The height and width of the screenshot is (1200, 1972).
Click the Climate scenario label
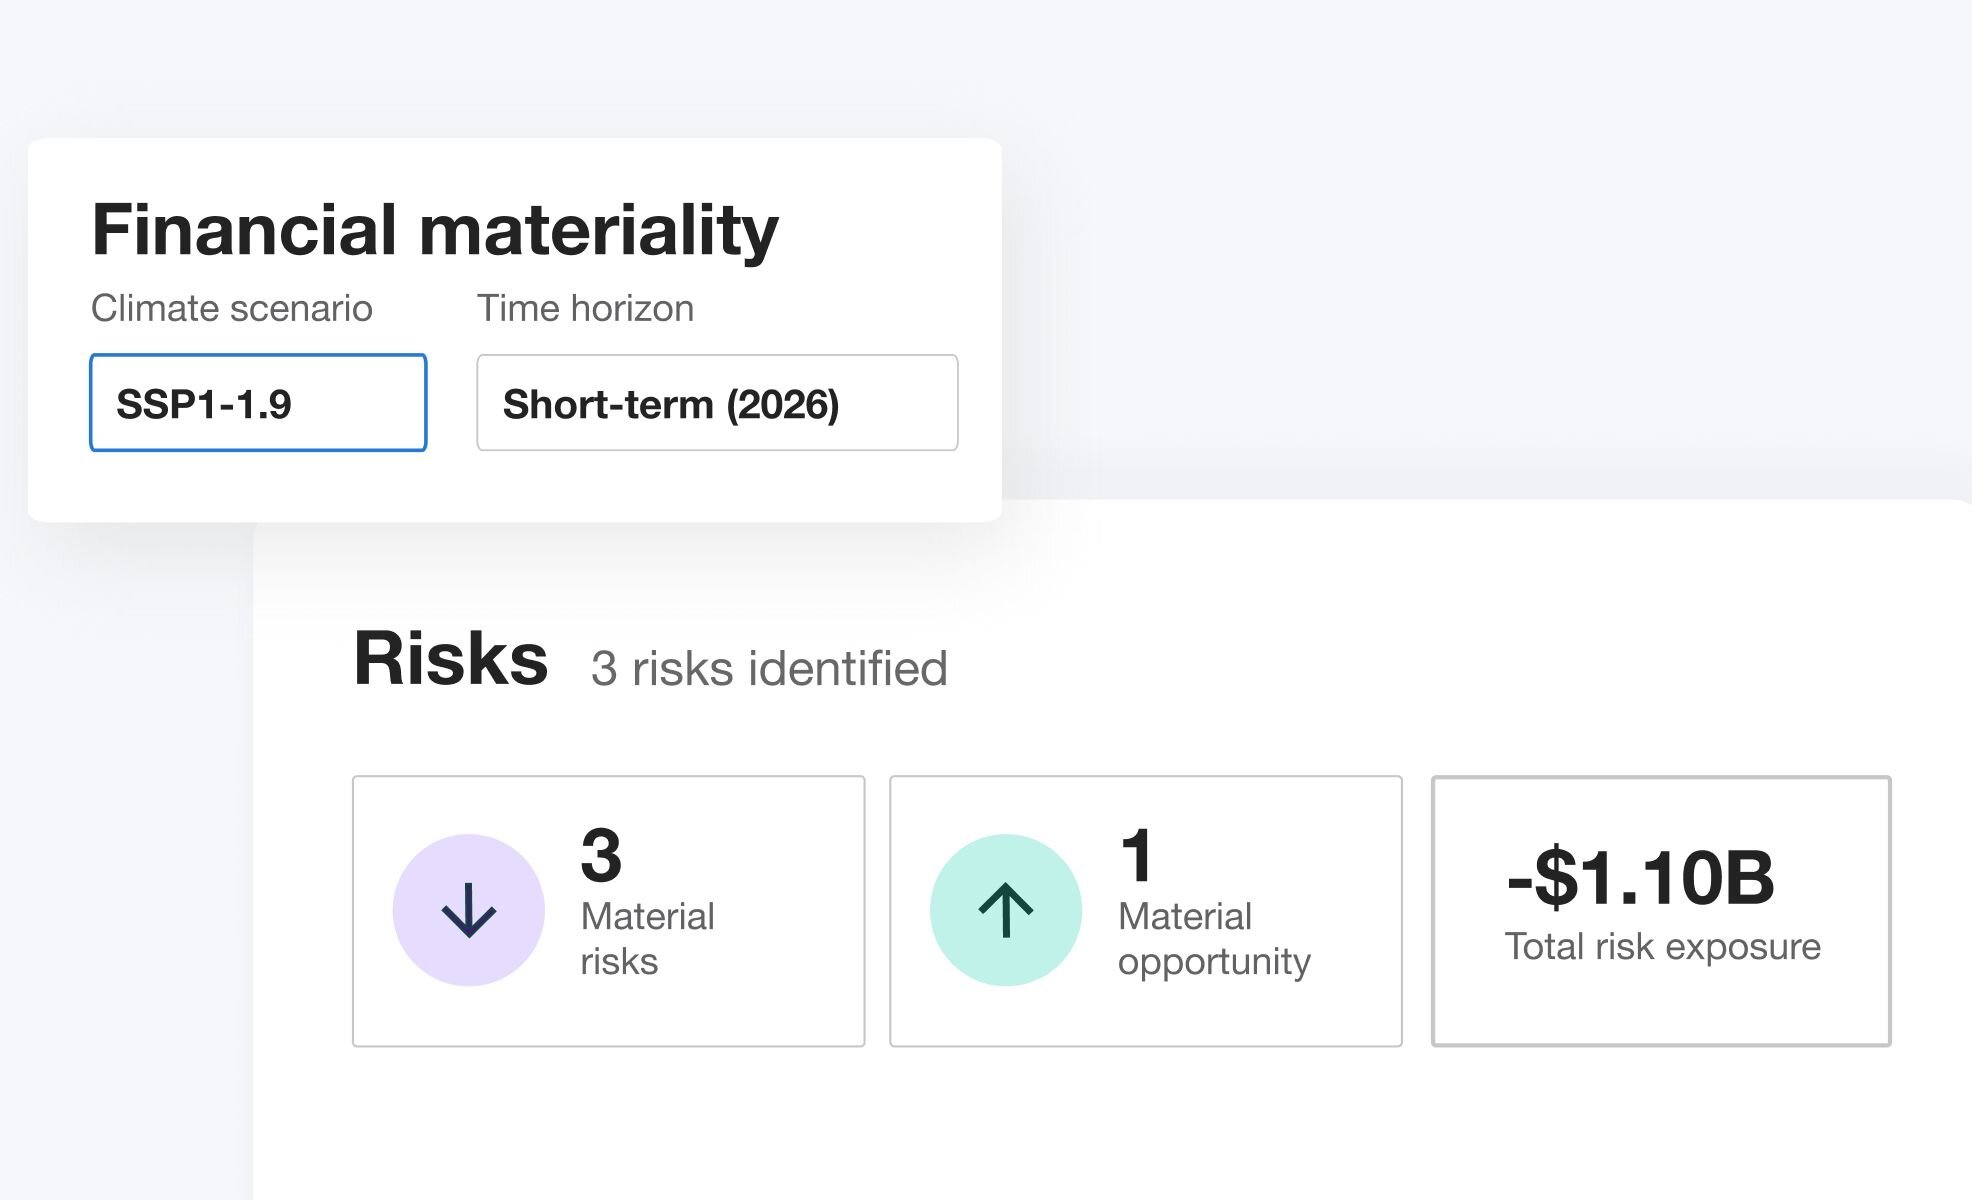232,308
